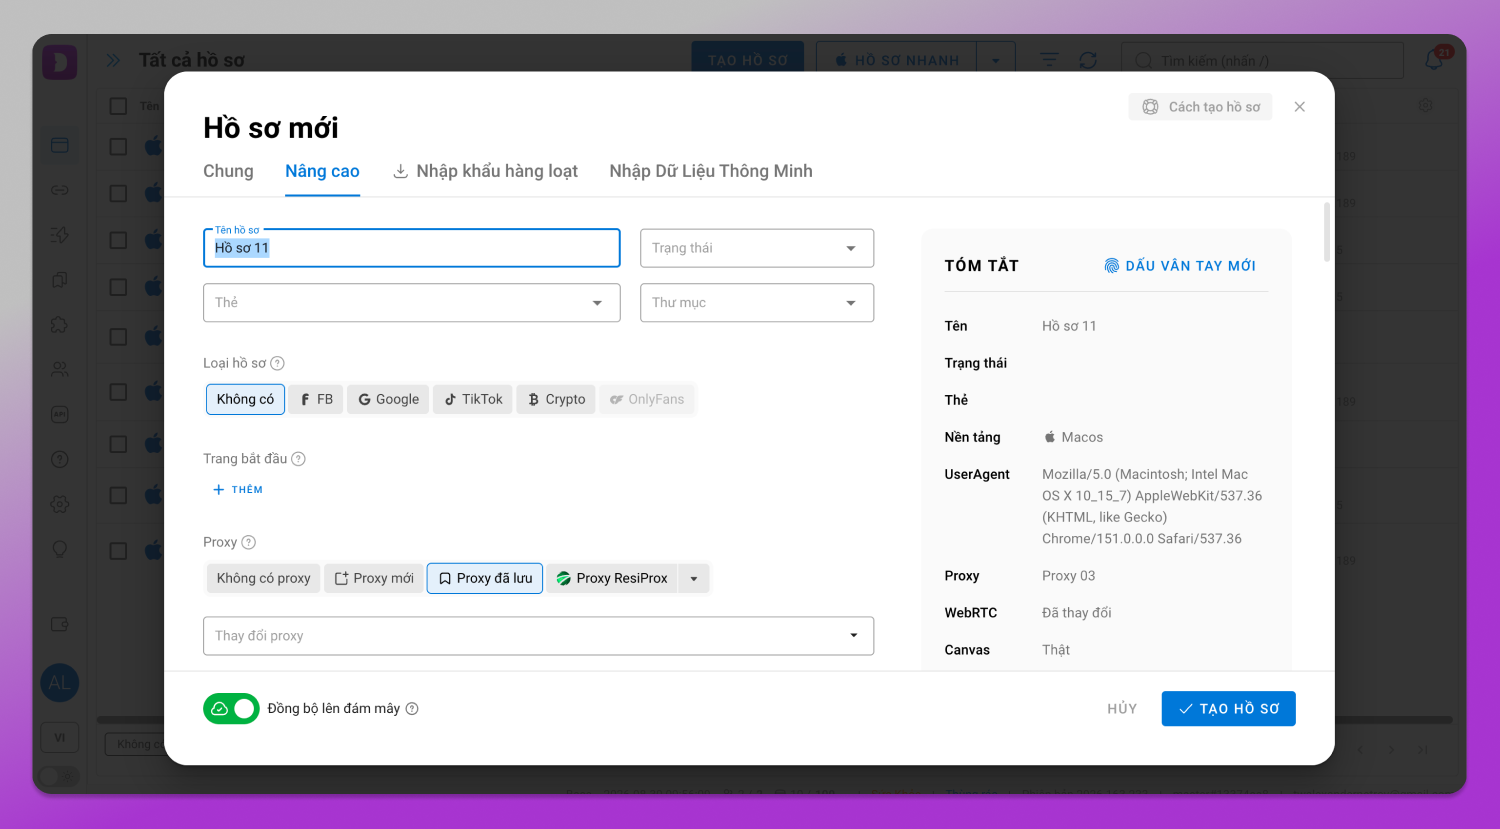Click Dấu vân tay mới
Screen dimensions: 1500x829
pos(1180,266)
